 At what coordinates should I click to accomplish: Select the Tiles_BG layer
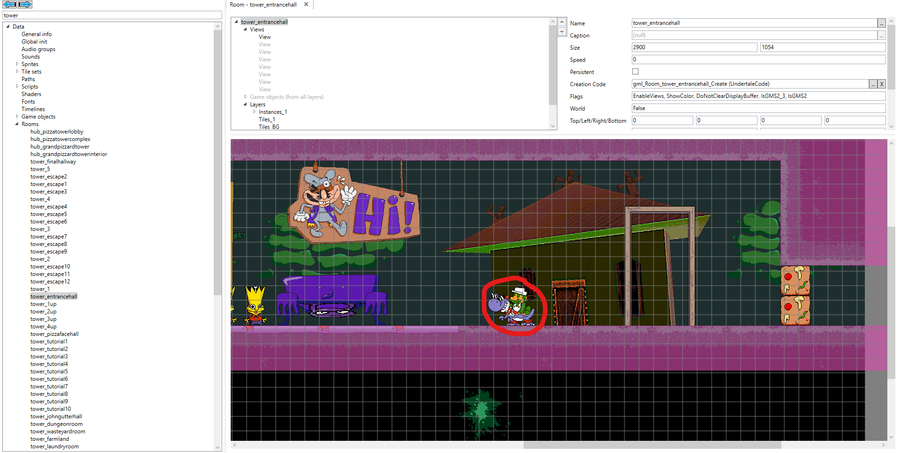coord(269,126)
